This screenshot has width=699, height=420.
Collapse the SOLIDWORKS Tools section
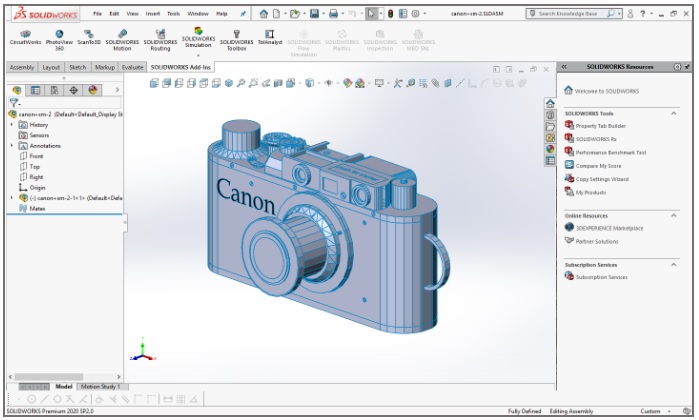(674, 114)
